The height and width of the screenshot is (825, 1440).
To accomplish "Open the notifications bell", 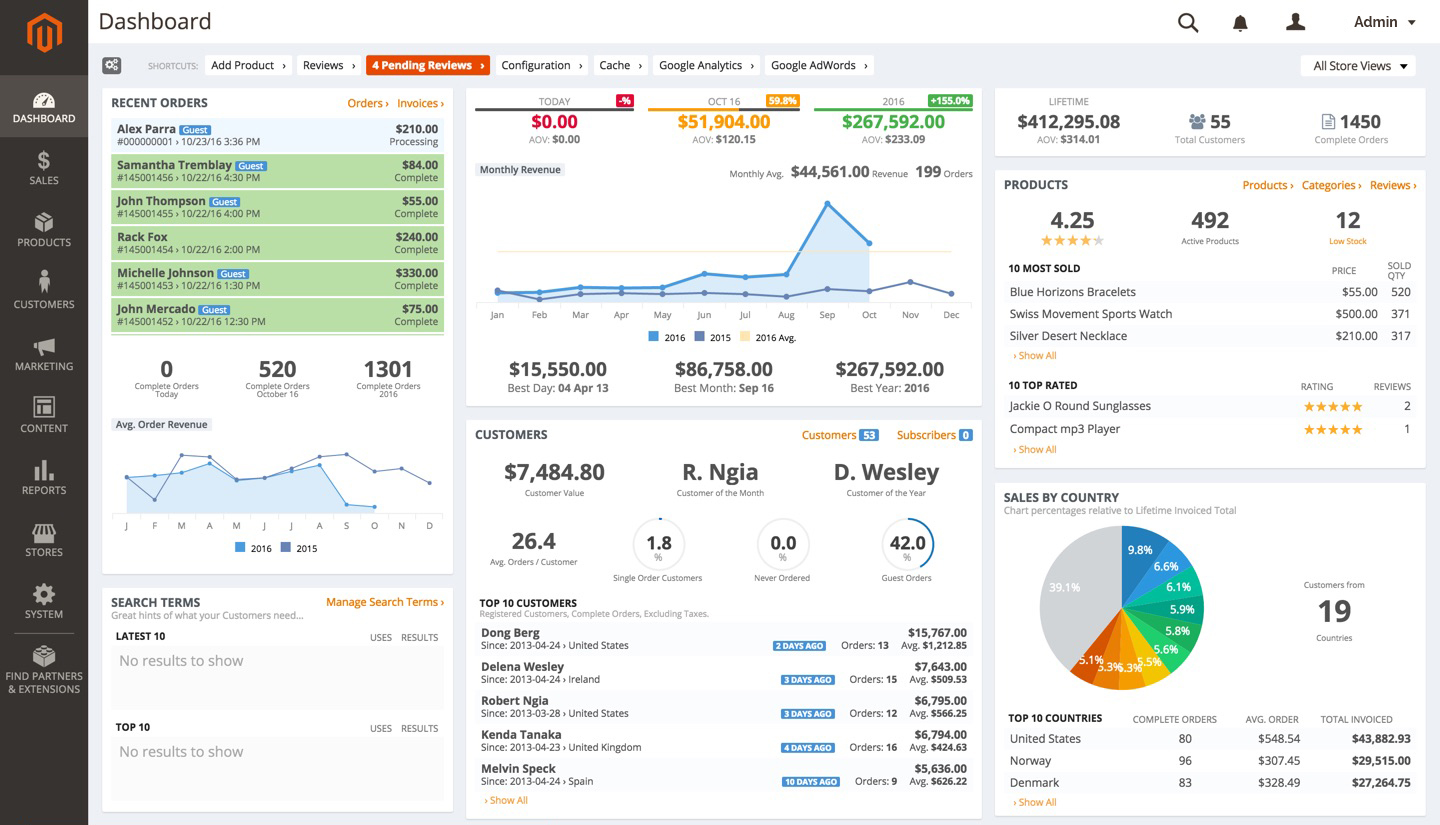I will (x=1240, y=23).
